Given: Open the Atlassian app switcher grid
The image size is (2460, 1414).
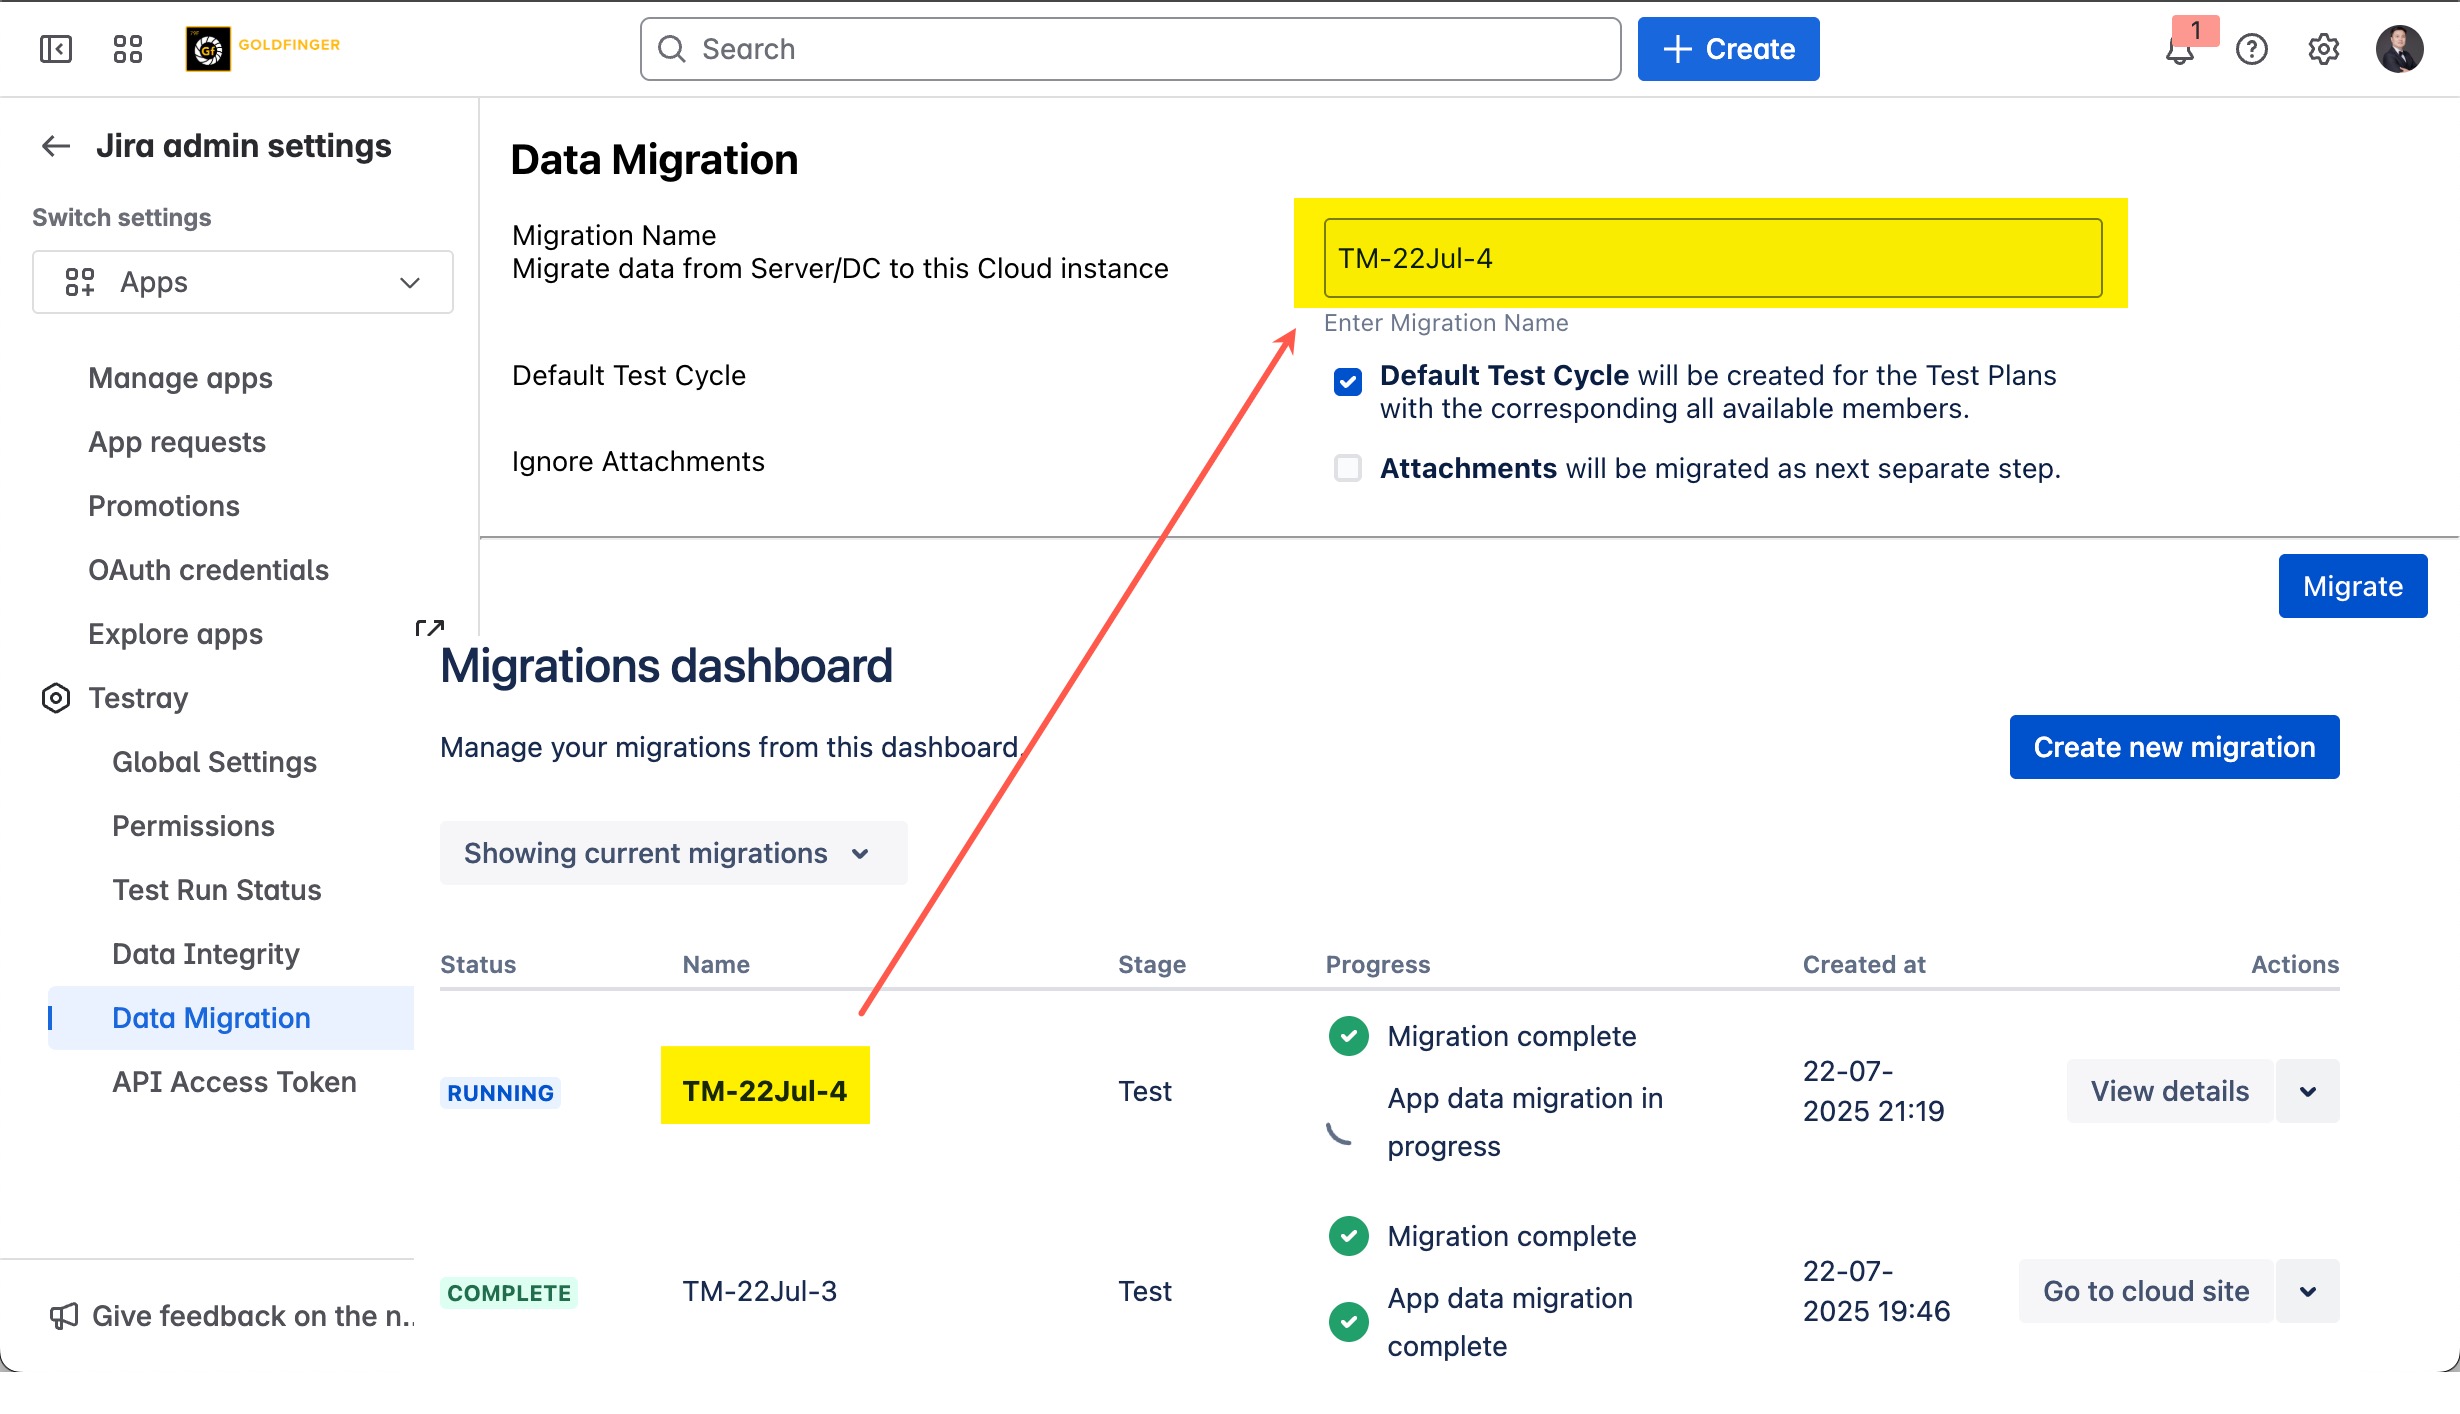Looking at the screenshot, I should pyautogui.click(x=127, y=48).
